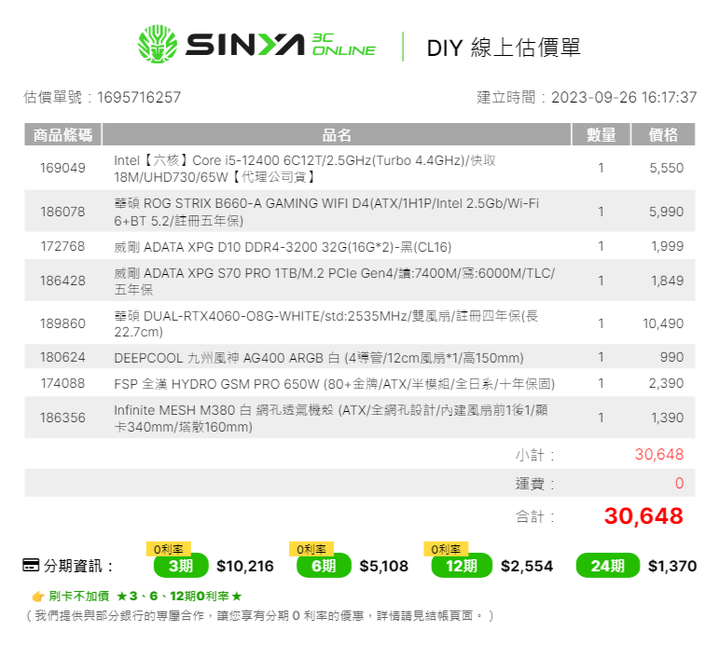
Task: Click barcode 189860
Action: point(62,324)
